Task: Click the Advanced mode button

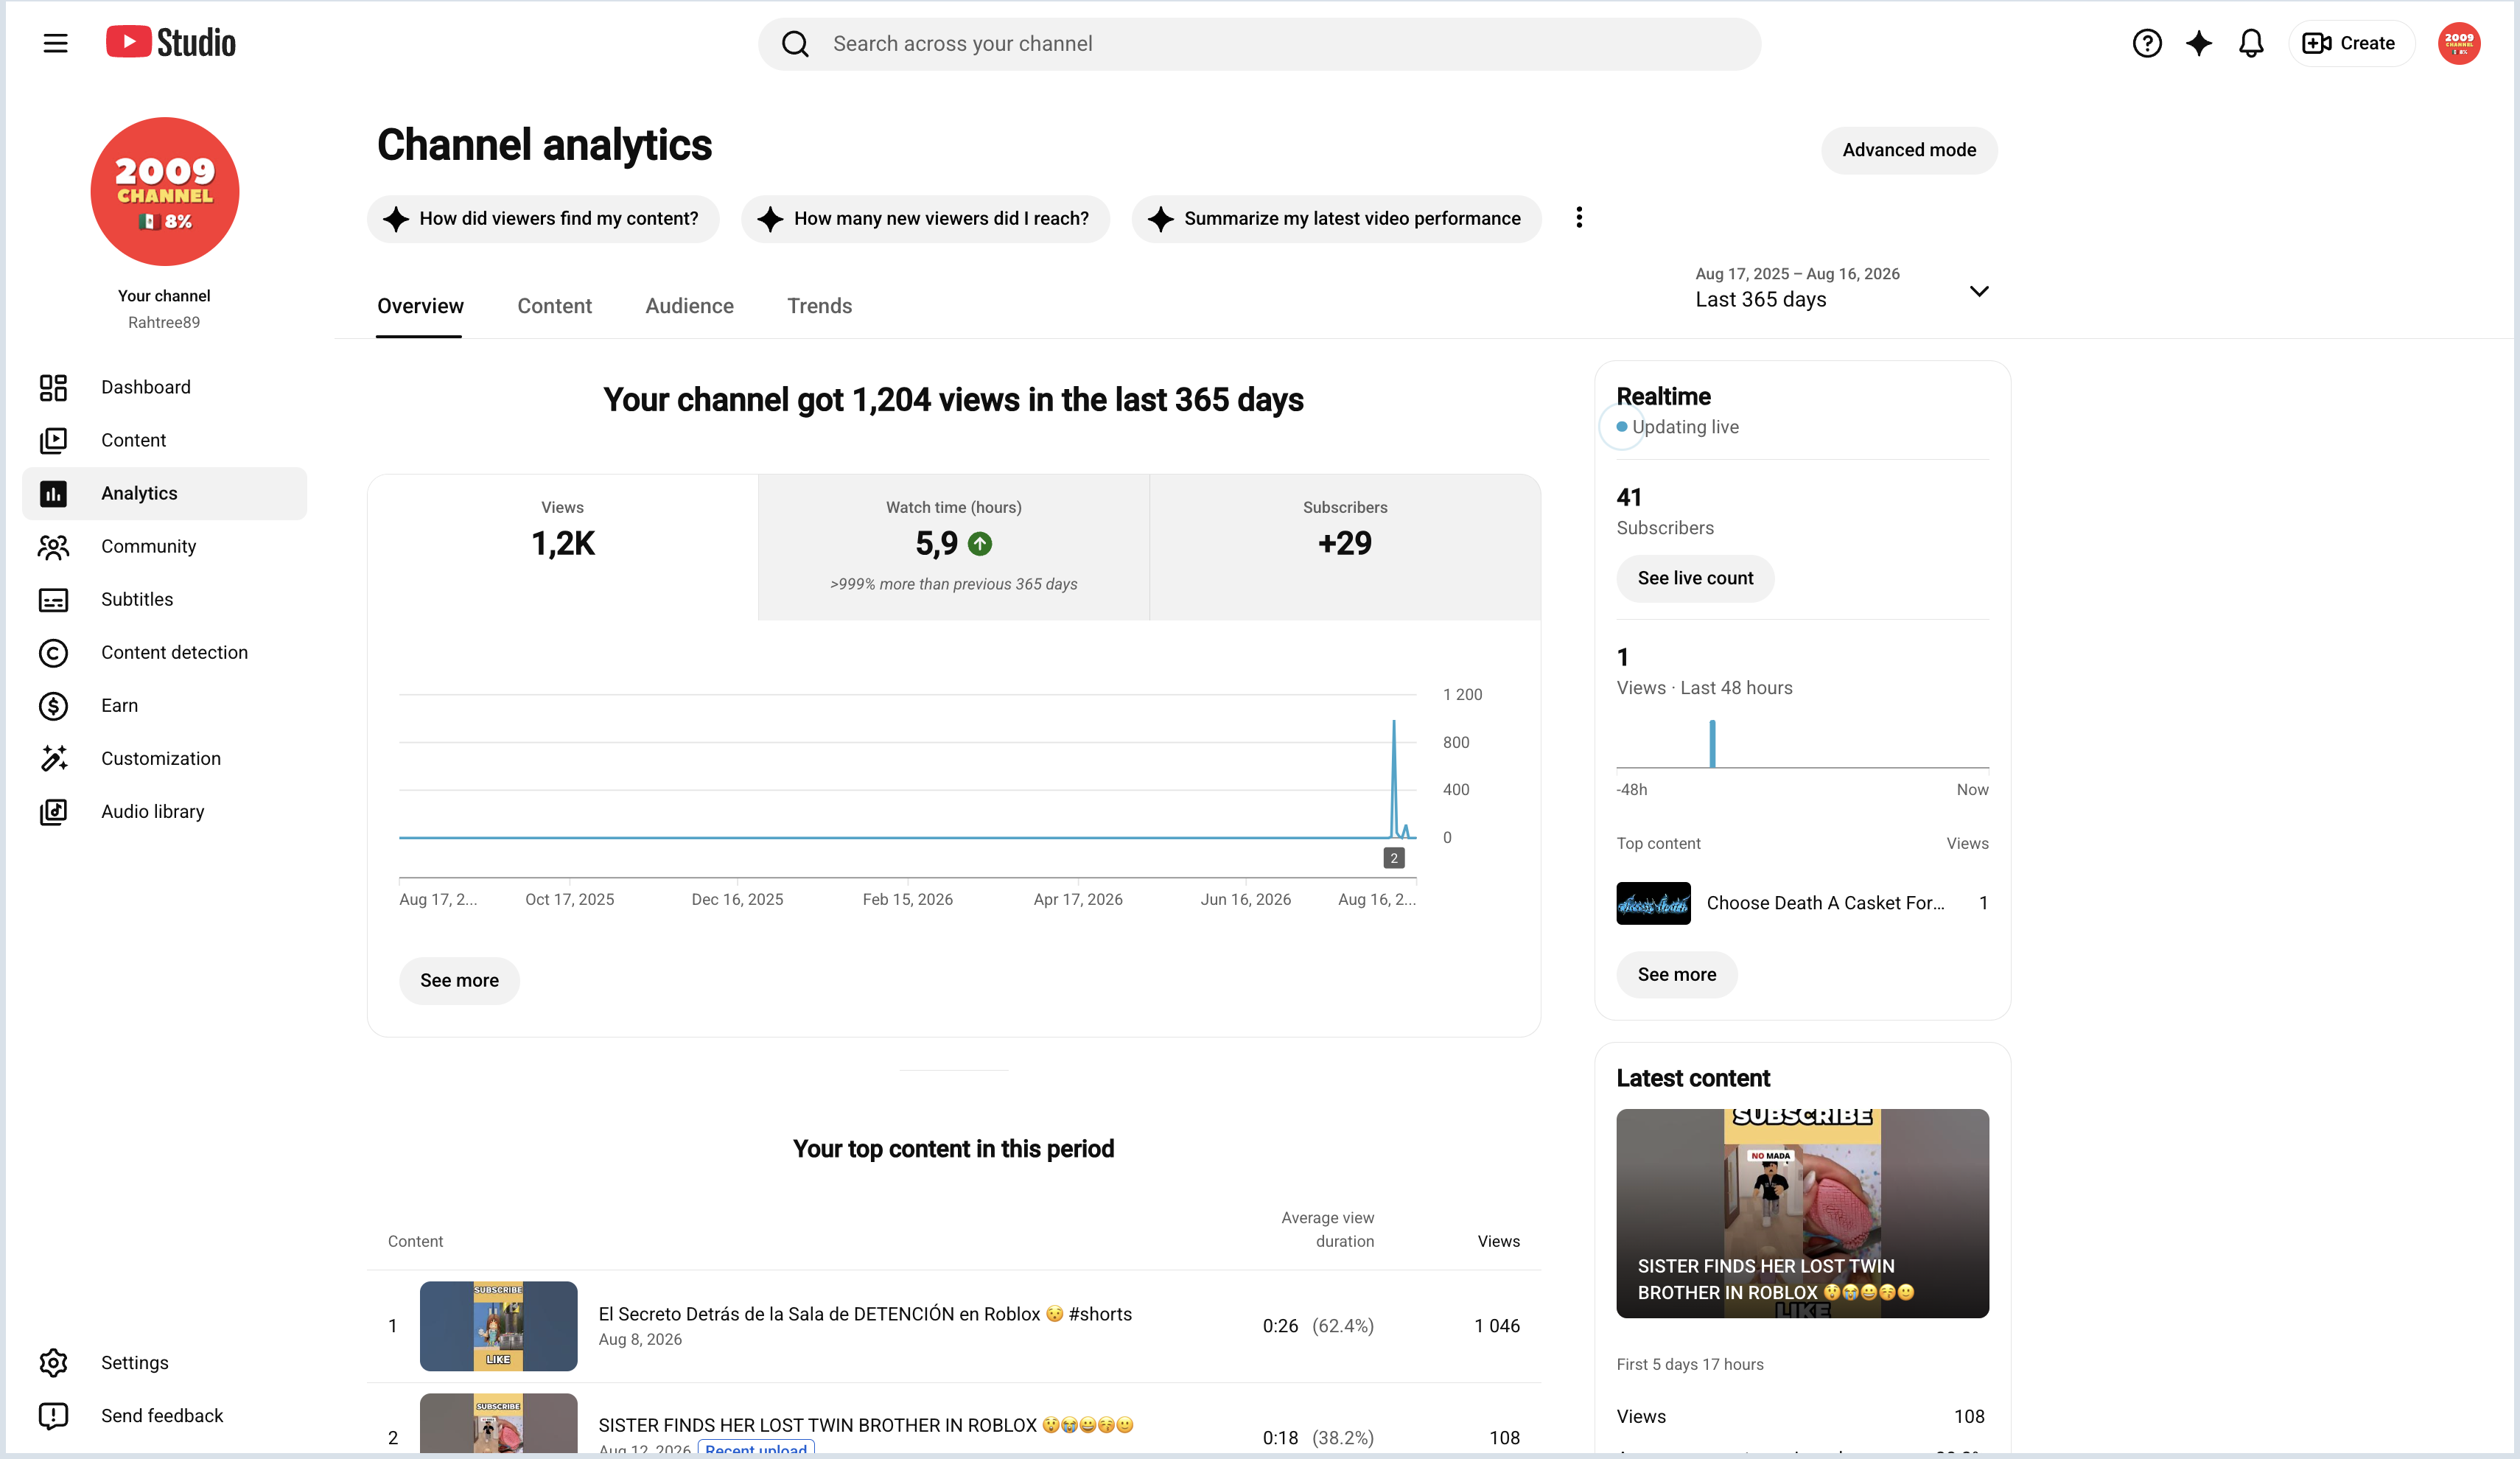Action: coord(1909,150)
